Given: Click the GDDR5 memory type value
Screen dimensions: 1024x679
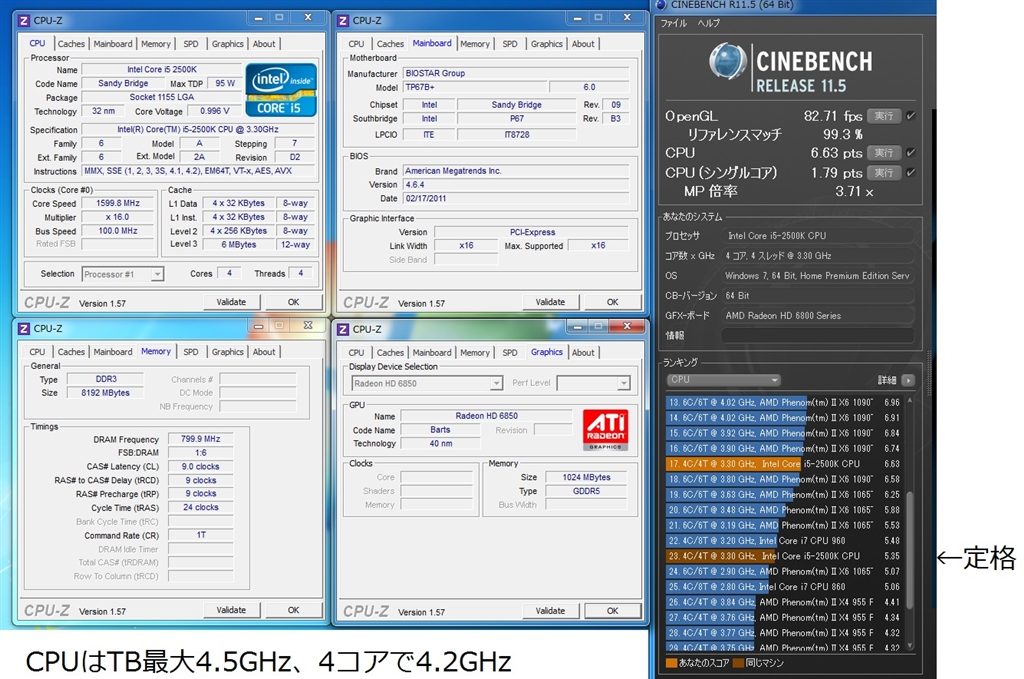Looking at the screenshot, I should (x=586, y=491).
